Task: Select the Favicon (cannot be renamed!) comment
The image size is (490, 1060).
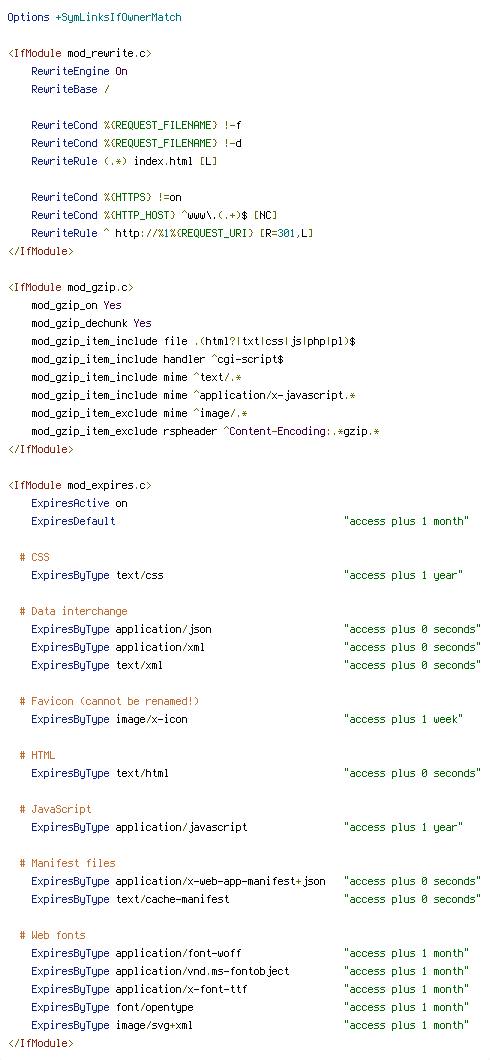Action: [109, 701]
